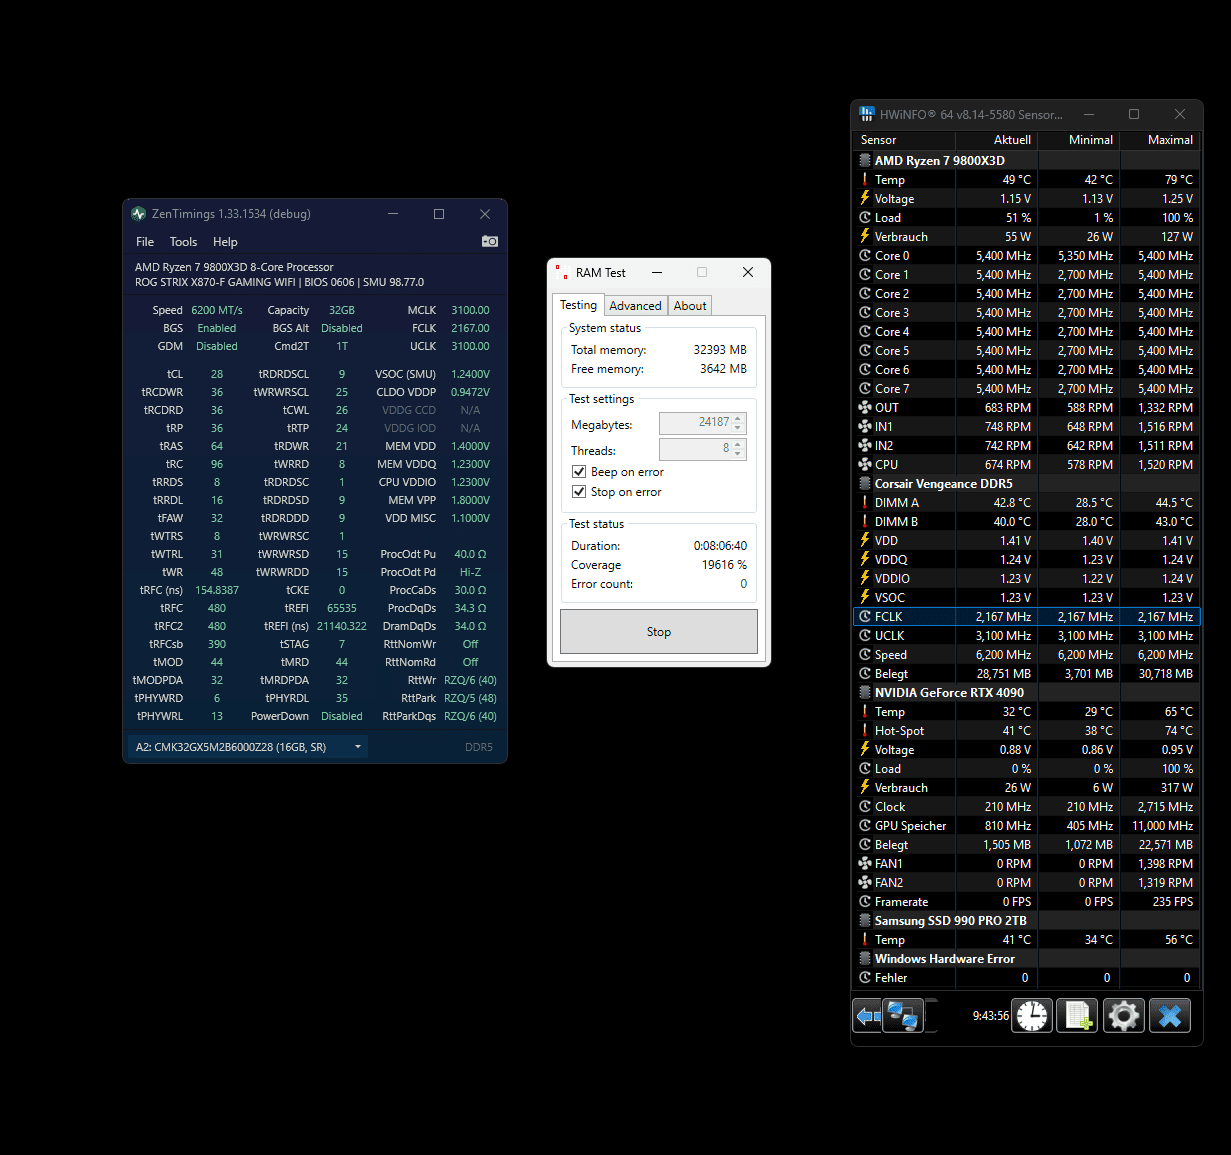1231x1155 pixels.
Task: Click clock icon of FCLK row
Action: 865,617
